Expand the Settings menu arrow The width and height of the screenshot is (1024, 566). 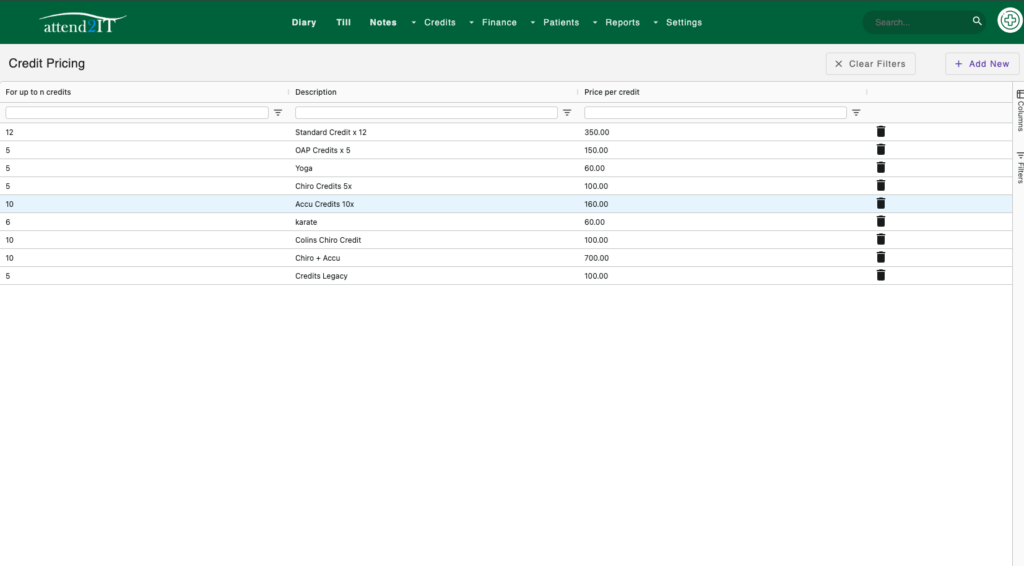656,22
